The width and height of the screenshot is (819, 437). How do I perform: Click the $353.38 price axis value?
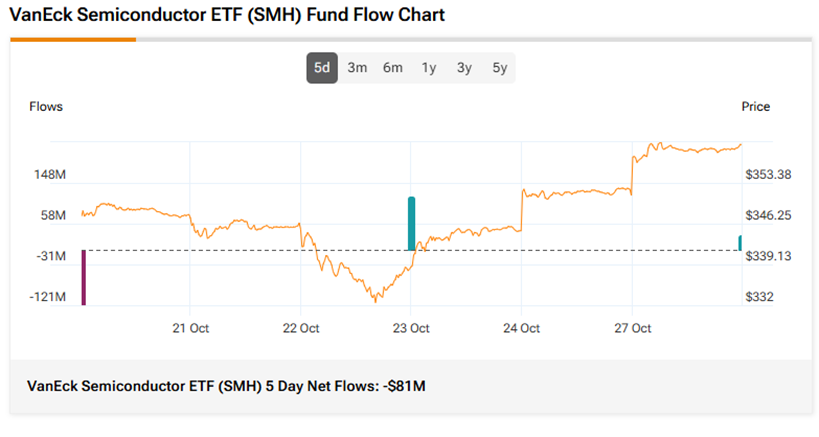(768, 175)
